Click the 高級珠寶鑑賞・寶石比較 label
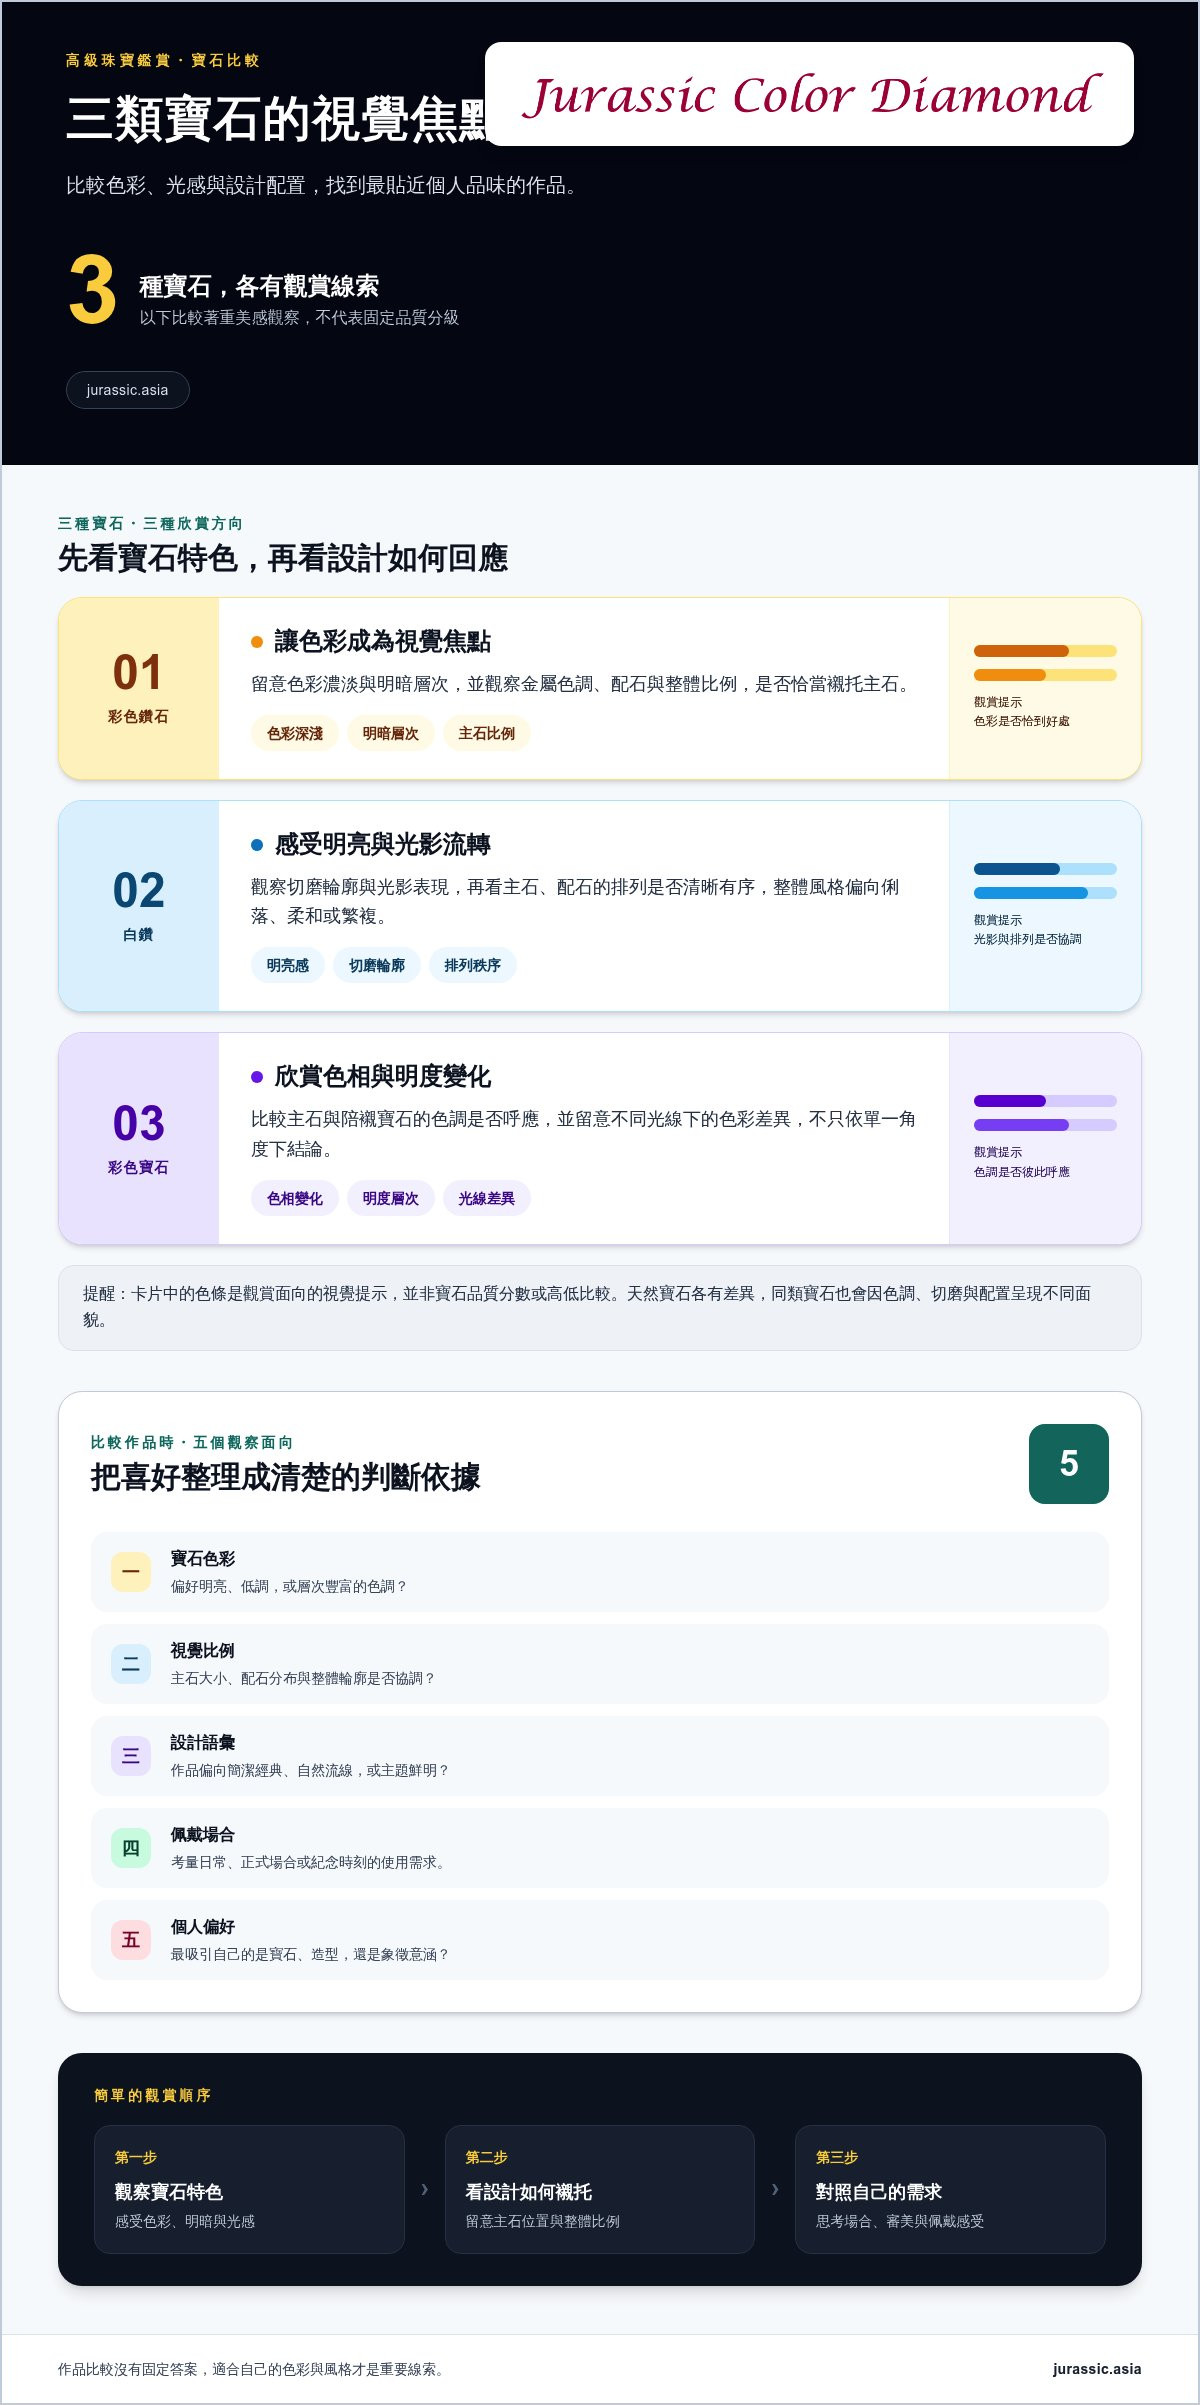The image size is (1200, 2405). pyautogui.click(x=163, y=60)
